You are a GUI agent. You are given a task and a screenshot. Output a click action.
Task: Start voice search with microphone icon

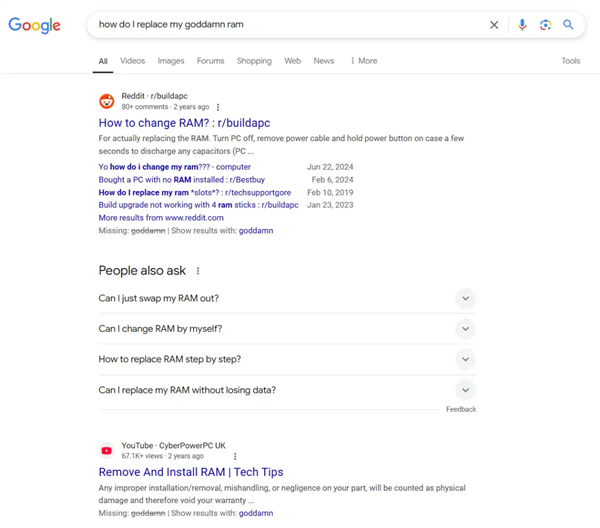tap(522, 25)
